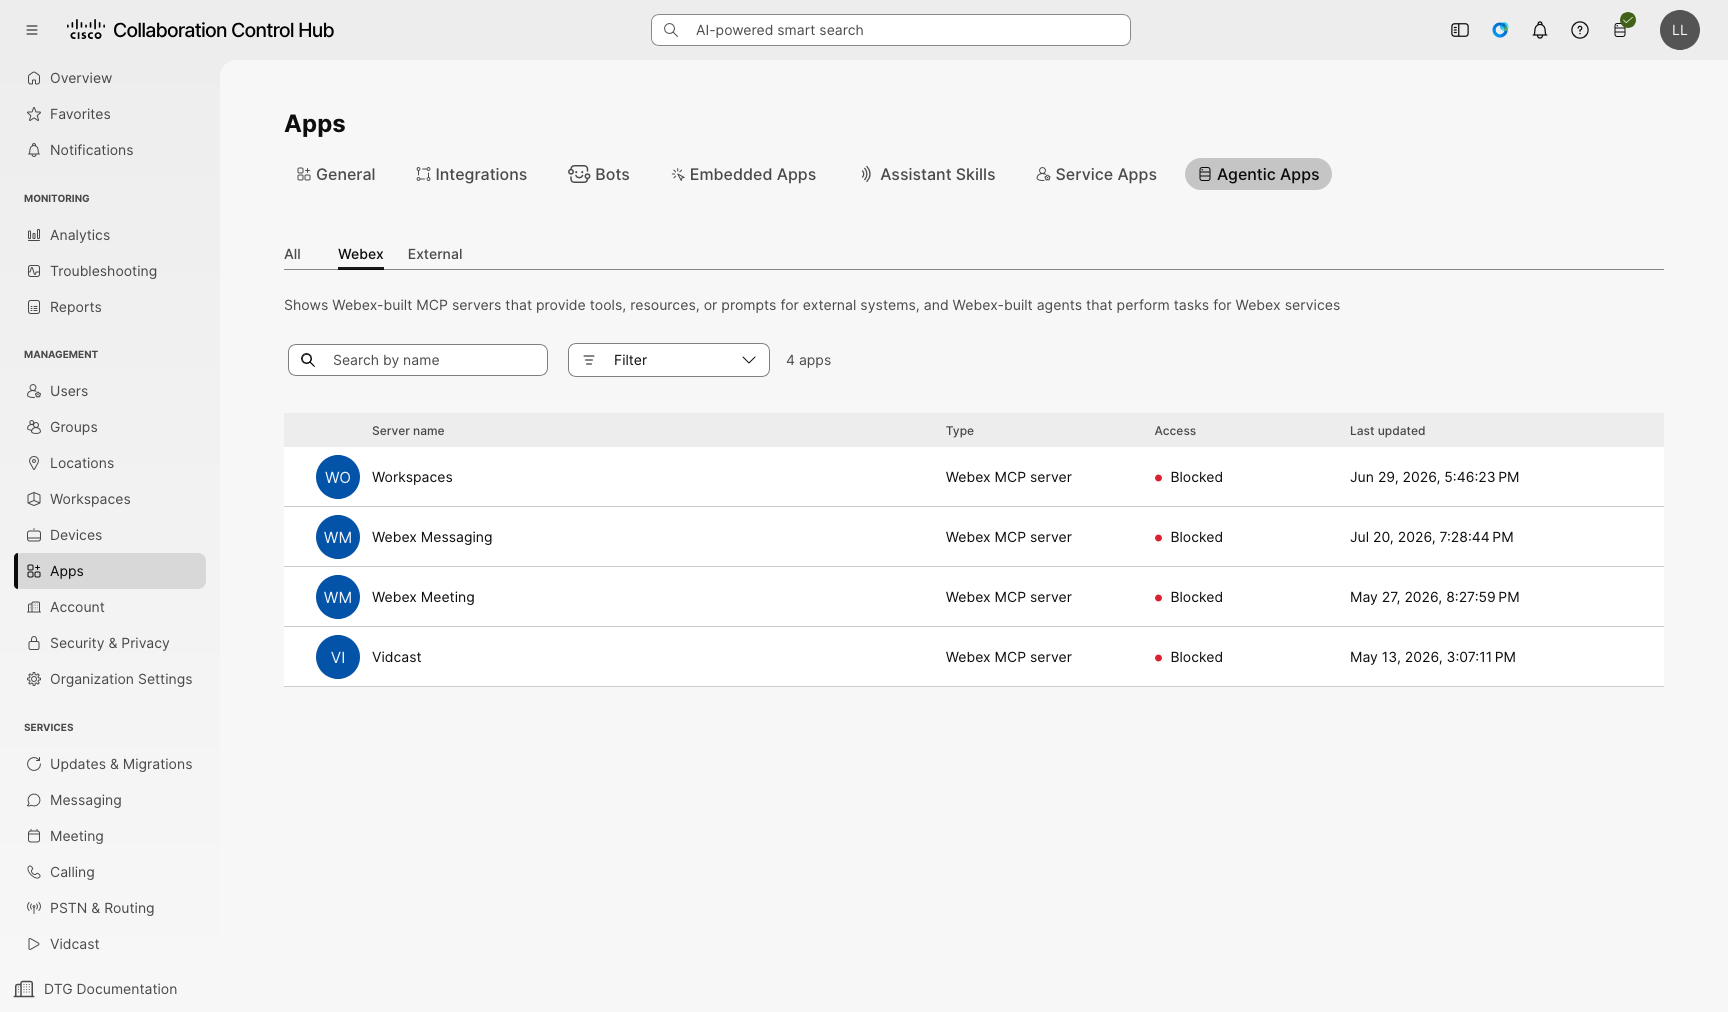Open the Webex Messaging server name
The width and height of the screenshot is (1728, 1012).
pos(432,537)
